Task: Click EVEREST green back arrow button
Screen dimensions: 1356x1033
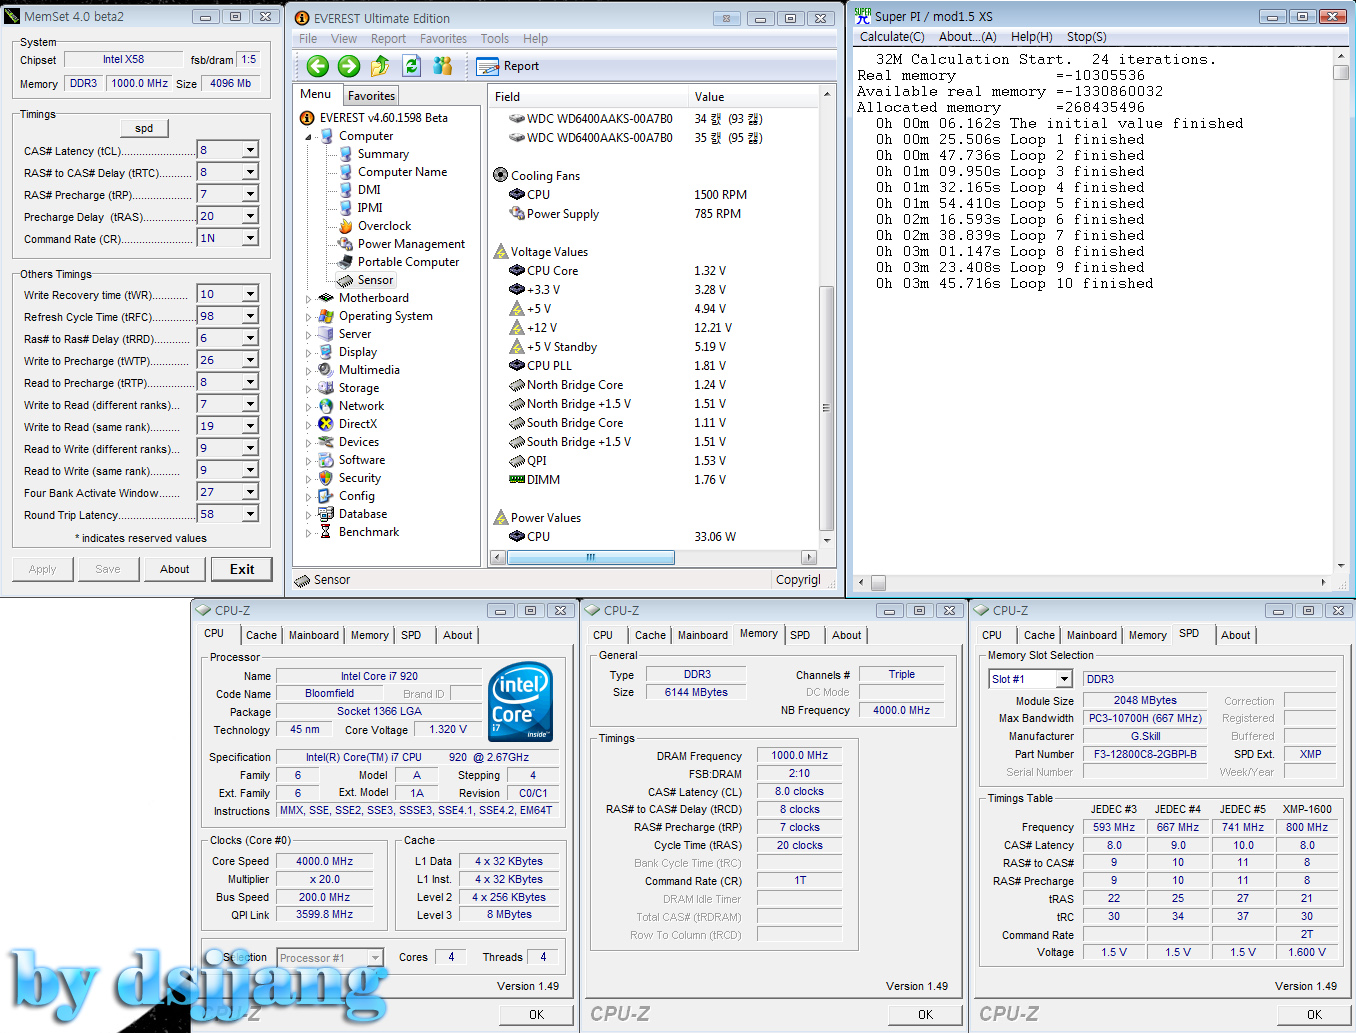Action: tap(318, 66)
